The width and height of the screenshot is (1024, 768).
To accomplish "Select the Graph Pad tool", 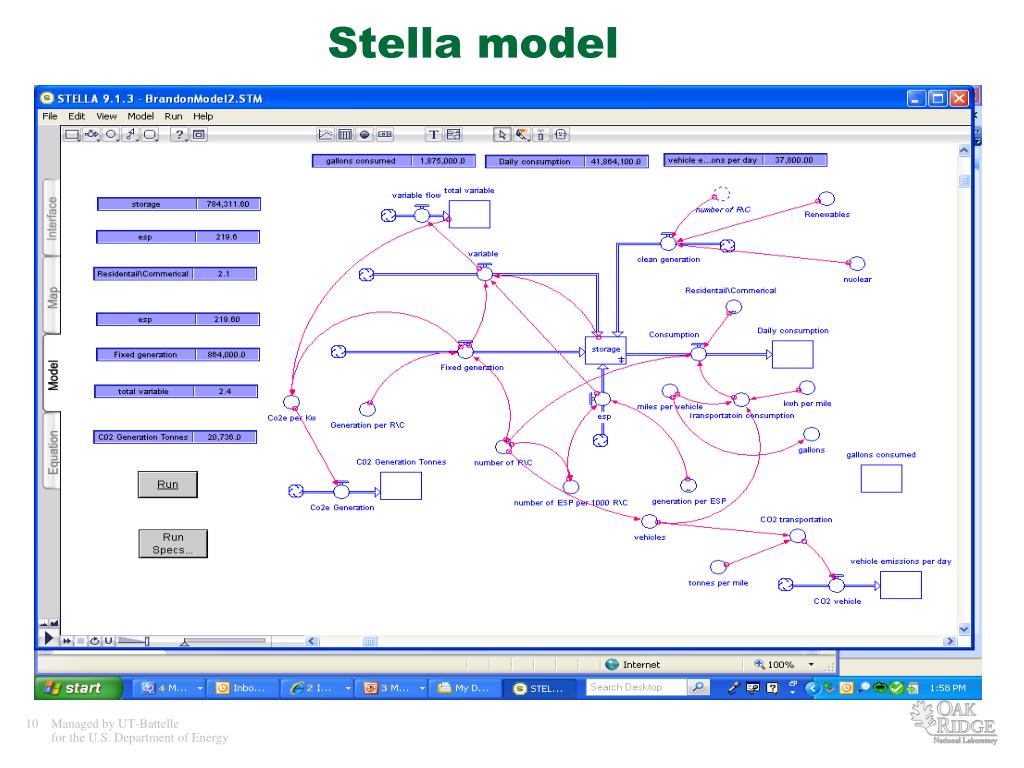I will pyautogui.click(x=325, y=135).
